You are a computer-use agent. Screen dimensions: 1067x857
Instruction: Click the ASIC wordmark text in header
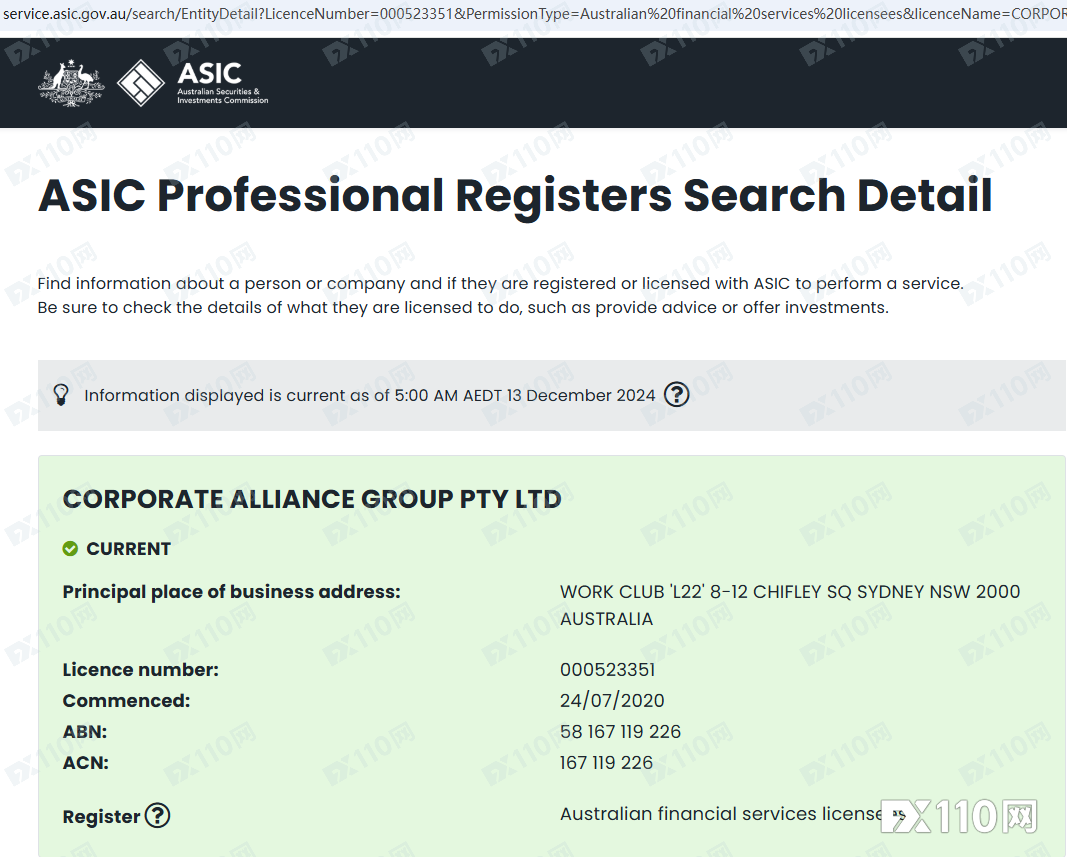pos(209,74)
